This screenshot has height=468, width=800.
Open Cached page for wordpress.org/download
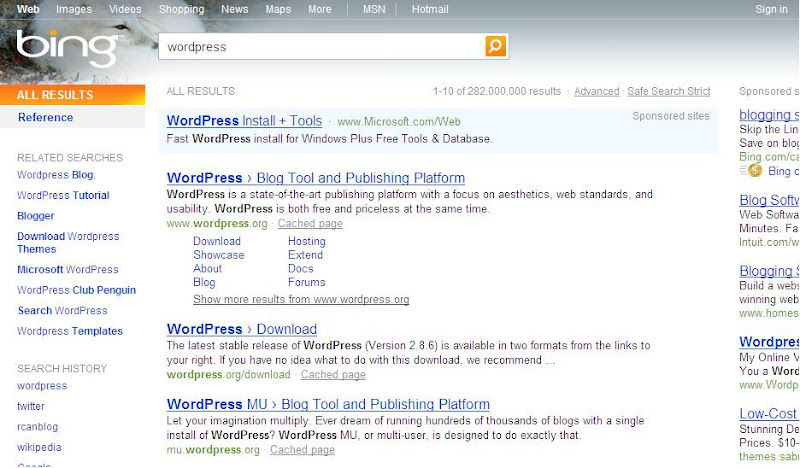pyautogui.click(x=333, y=375)
